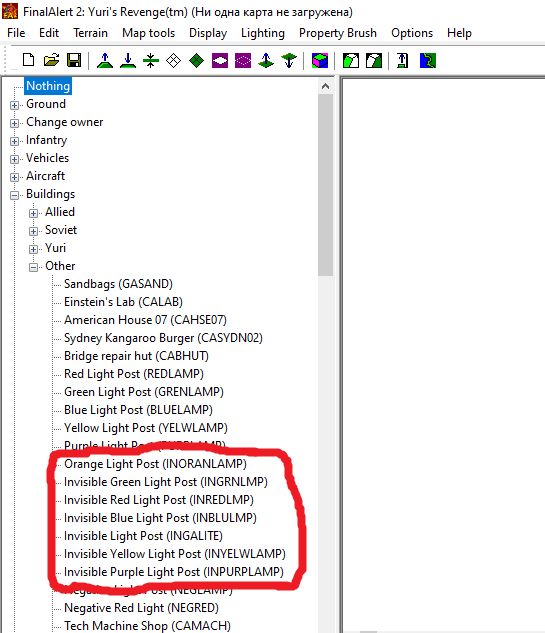The height and width of the screenshot is (633, 545).
Task: Click the white diamond hide tileset icon
Action: (x=174, y=61)
